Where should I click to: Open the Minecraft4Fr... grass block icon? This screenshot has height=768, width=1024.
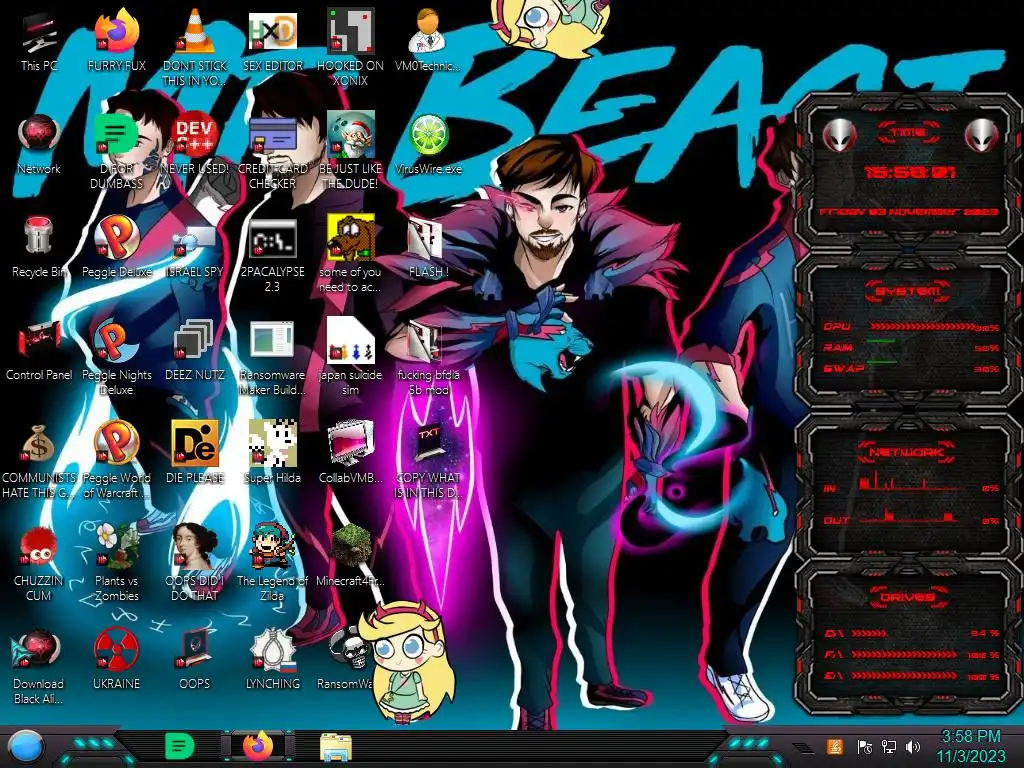[350, 555]
